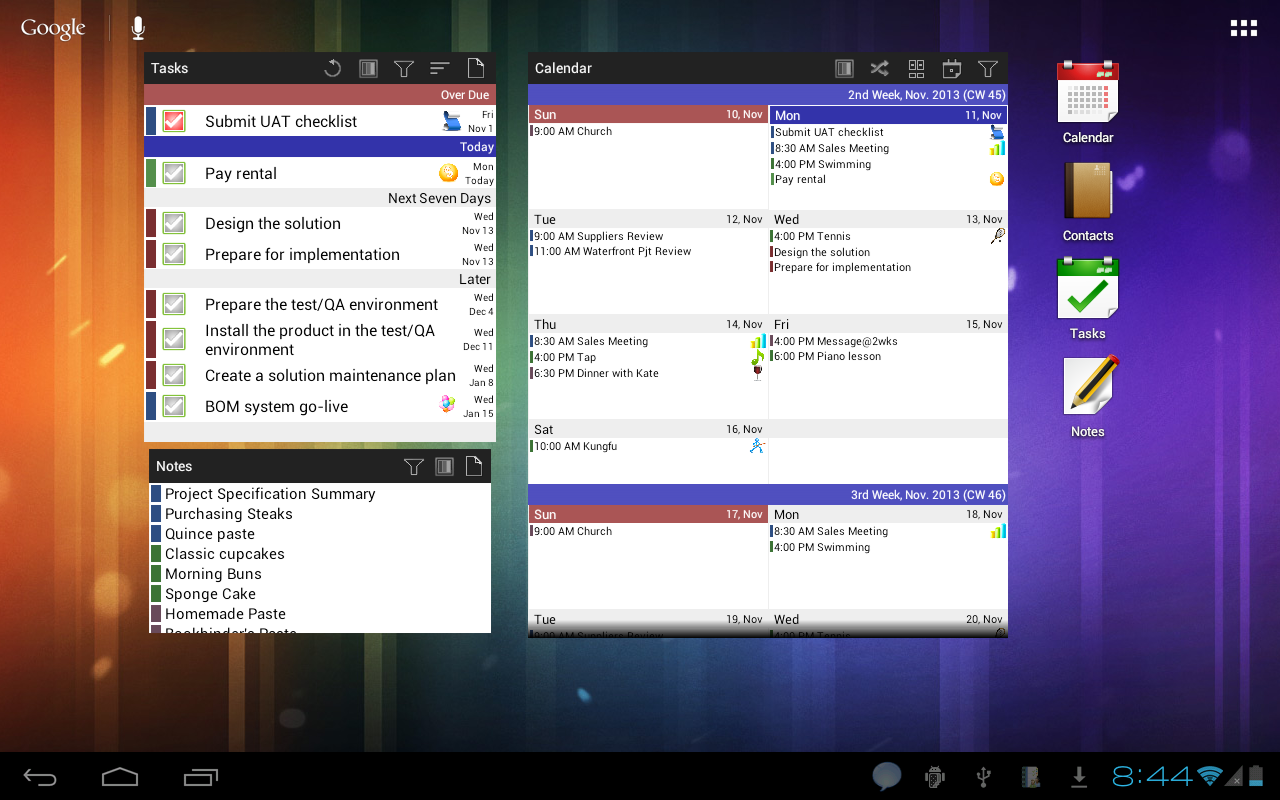The width and height of the screenshot is (1280, 800).
Task: Open the grid view icon in Calendar widget
Action: click(x=916, y=68)
